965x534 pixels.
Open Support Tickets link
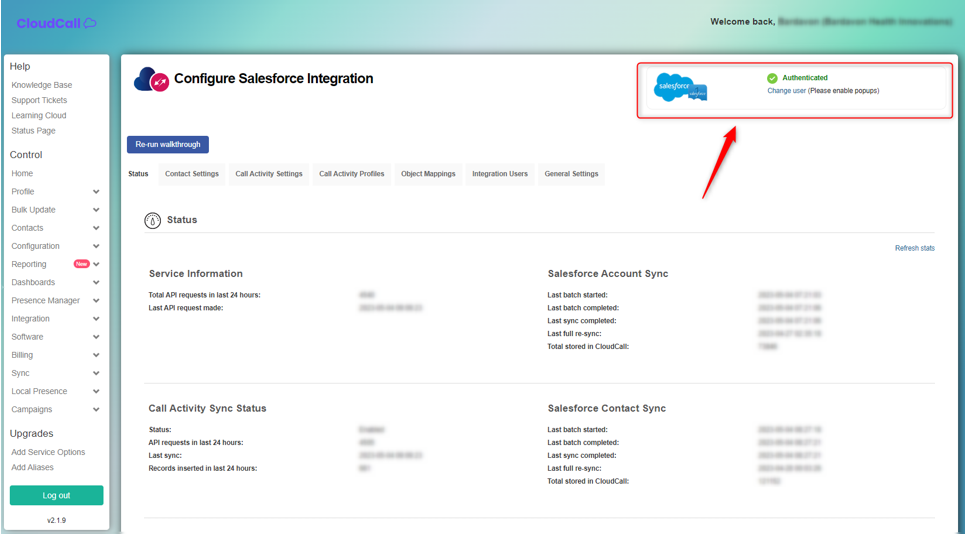pyautogui.click(x=39, y=100)
